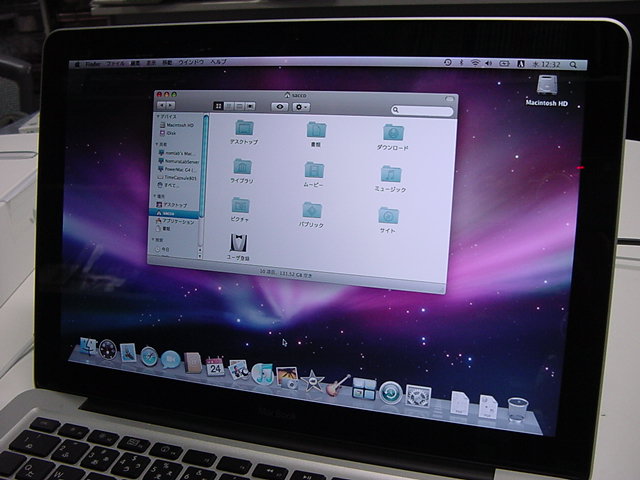
Task: Click the Macintosh HD desktop icon
Action: [547, 85]
